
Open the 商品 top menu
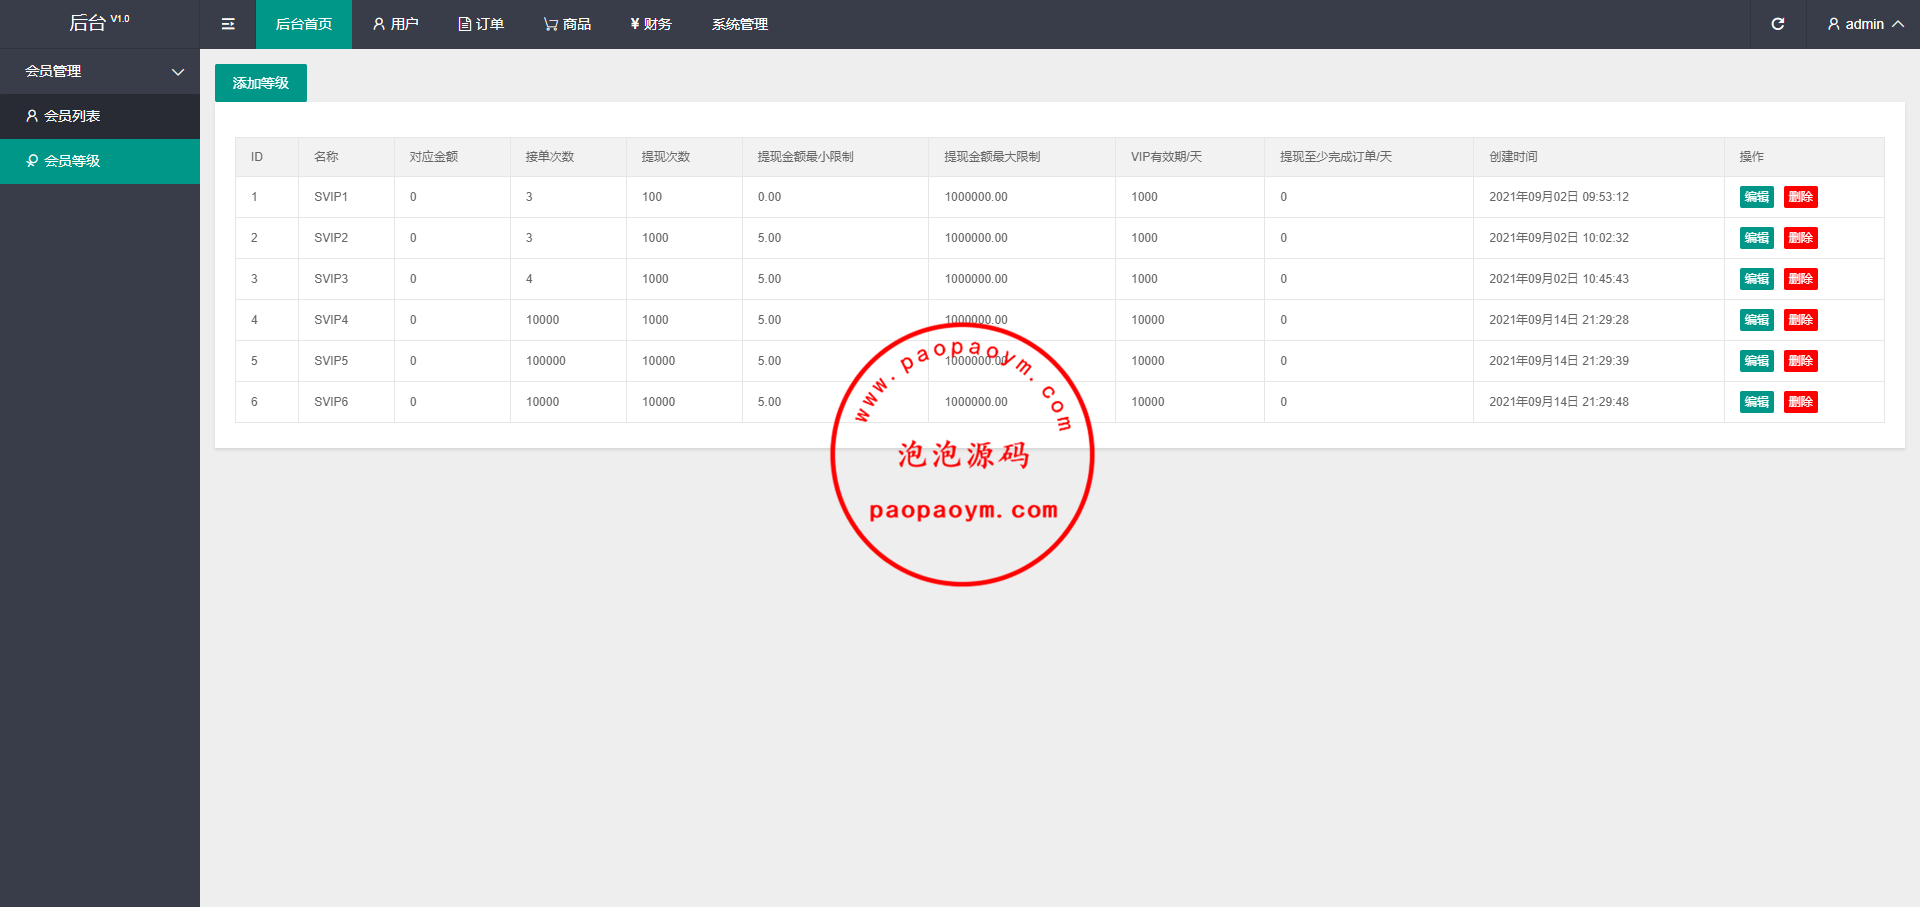(x=567, y=24)
